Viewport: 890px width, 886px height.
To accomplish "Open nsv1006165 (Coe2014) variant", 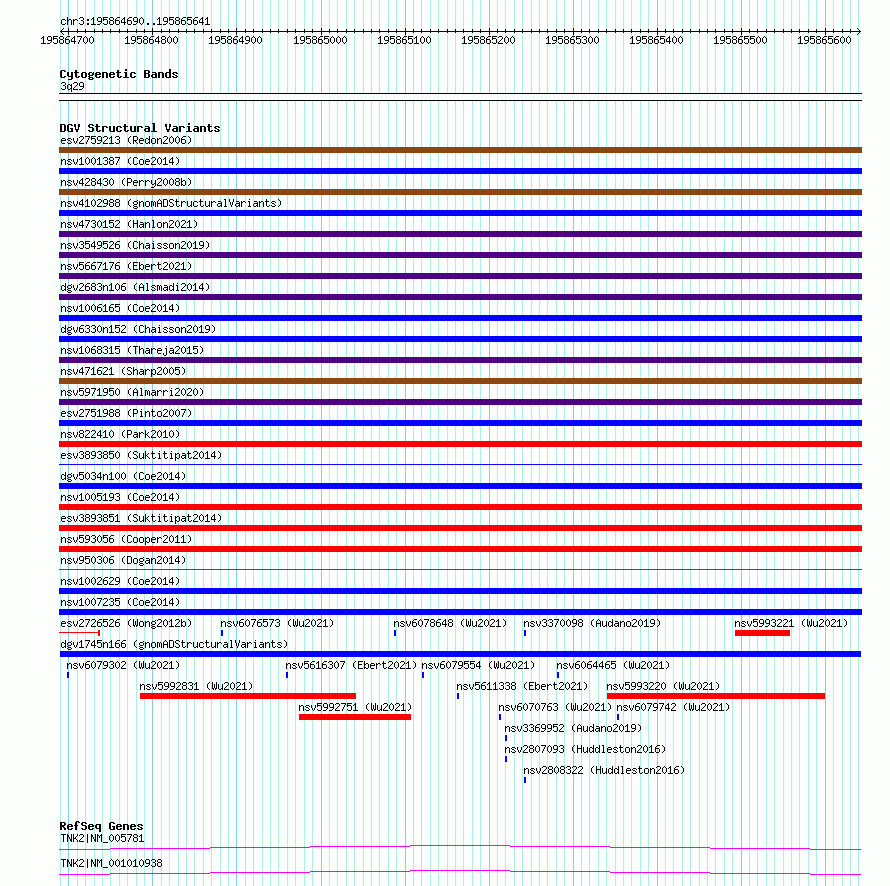I will click(x=120, y=308).
